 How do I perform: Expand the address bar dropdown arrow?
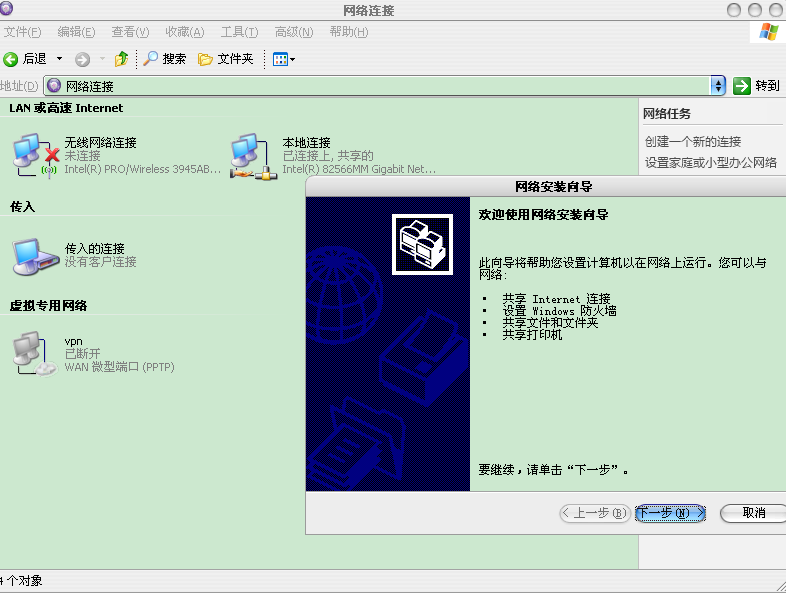pyautogui.click(x=718, y=86)
